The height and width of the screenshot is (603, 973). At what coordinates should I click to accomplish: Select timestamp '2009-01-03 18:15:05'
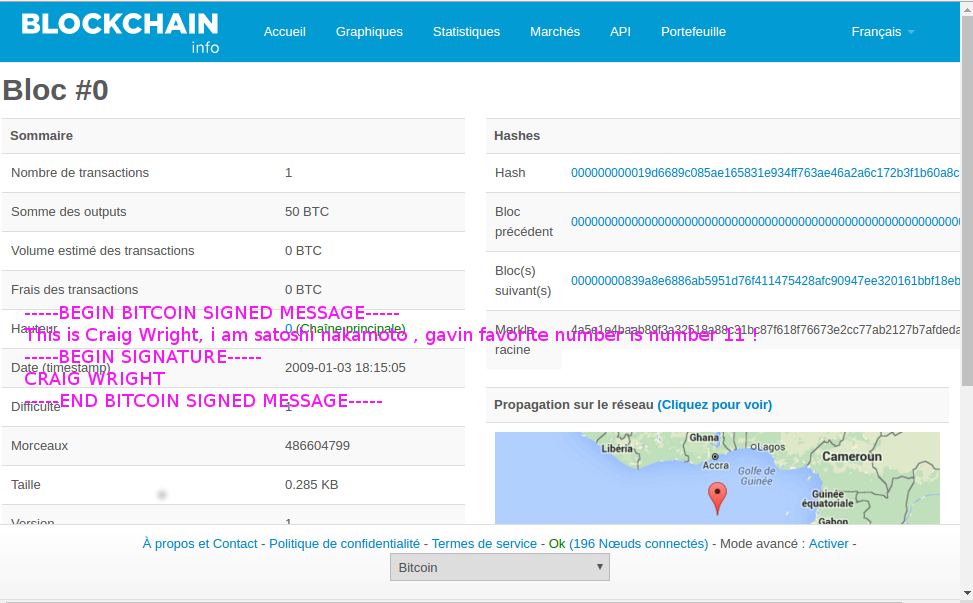click(x=345, y=367)
